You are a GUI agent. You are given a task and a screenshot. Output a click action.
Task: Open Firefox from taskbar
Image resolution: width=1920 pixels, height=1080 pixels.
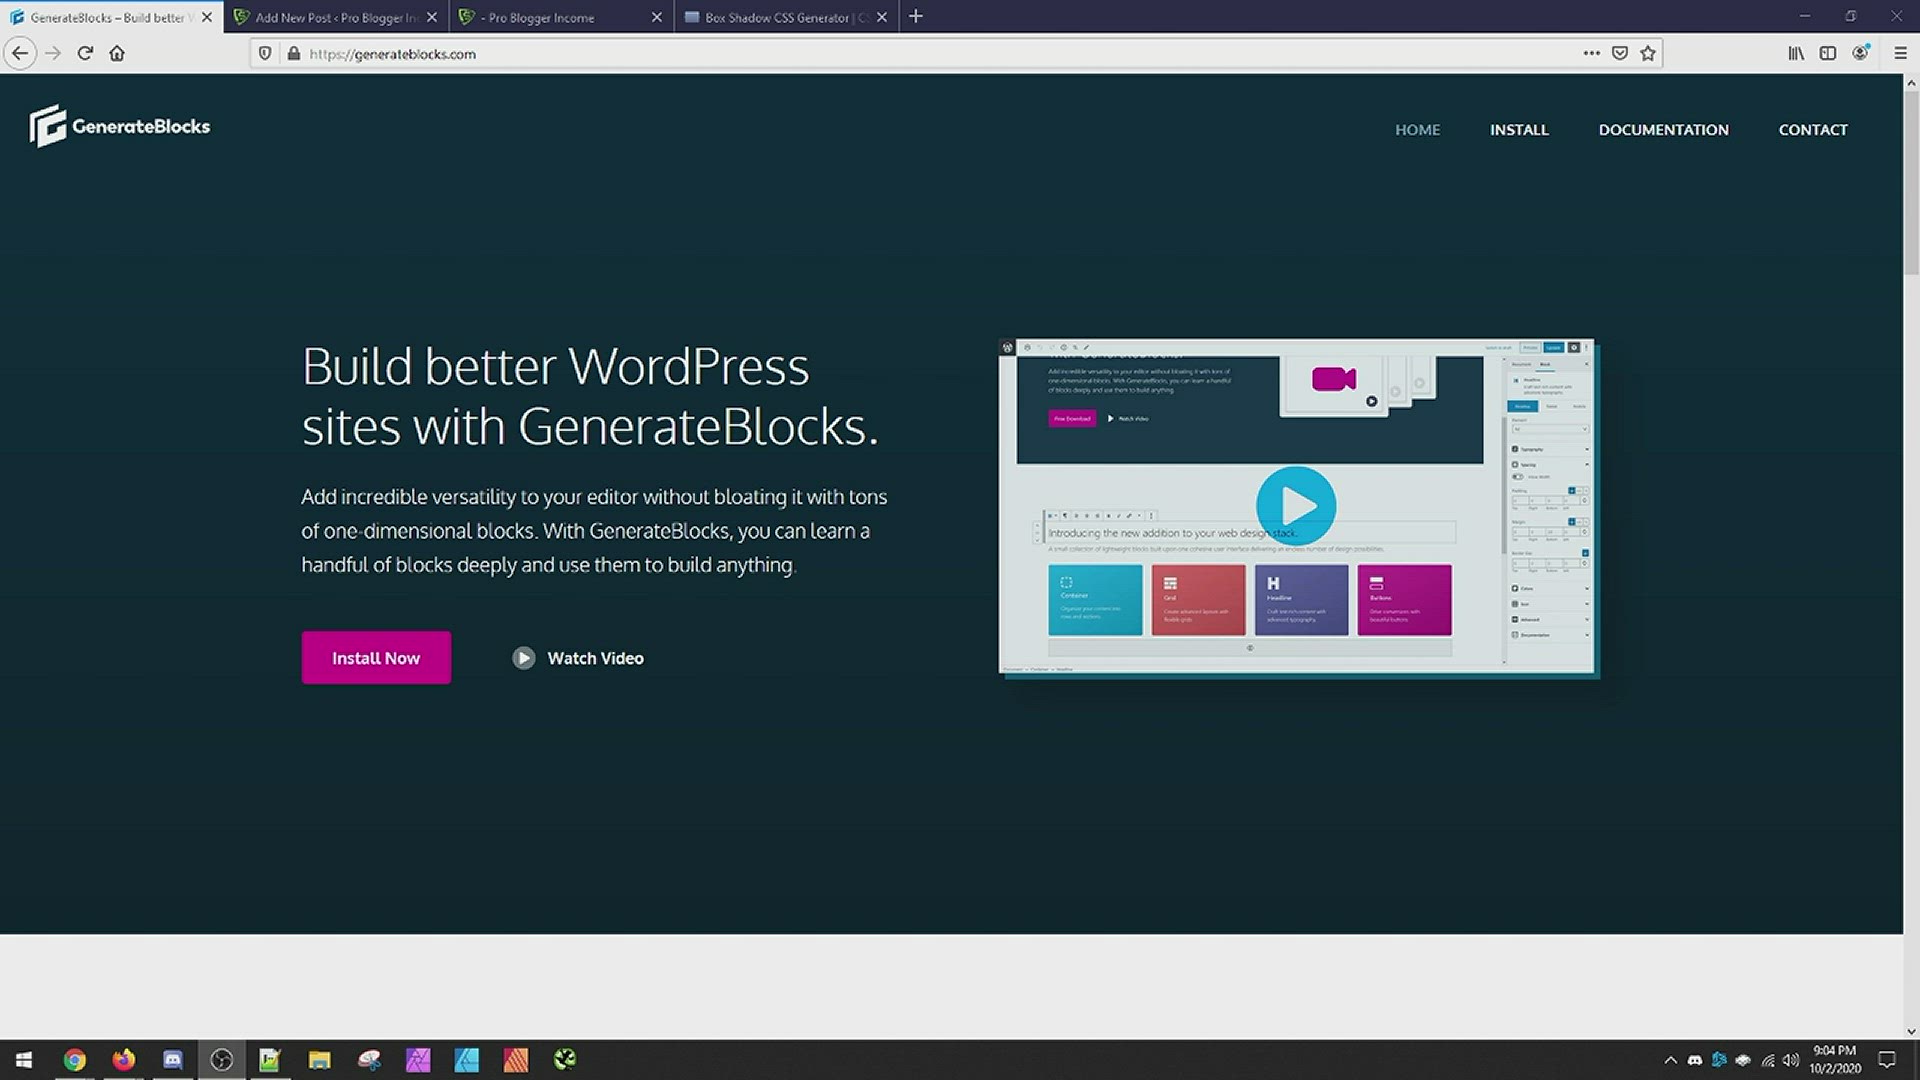pyautogui.click(x=124, y=1060)
